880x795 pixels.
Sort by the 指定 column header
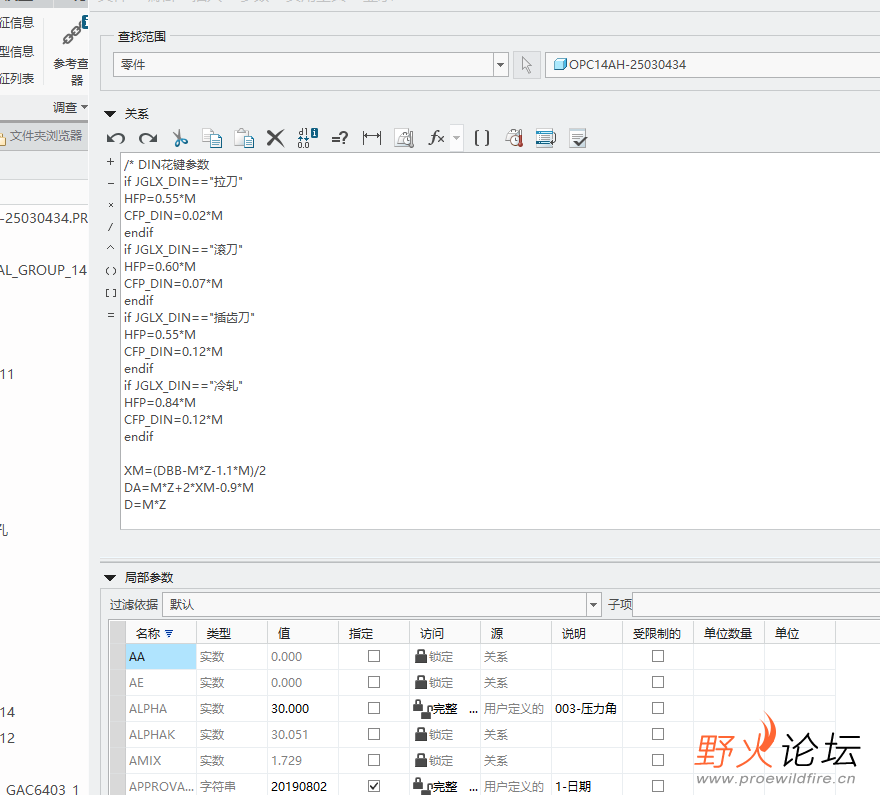point(360,633)
